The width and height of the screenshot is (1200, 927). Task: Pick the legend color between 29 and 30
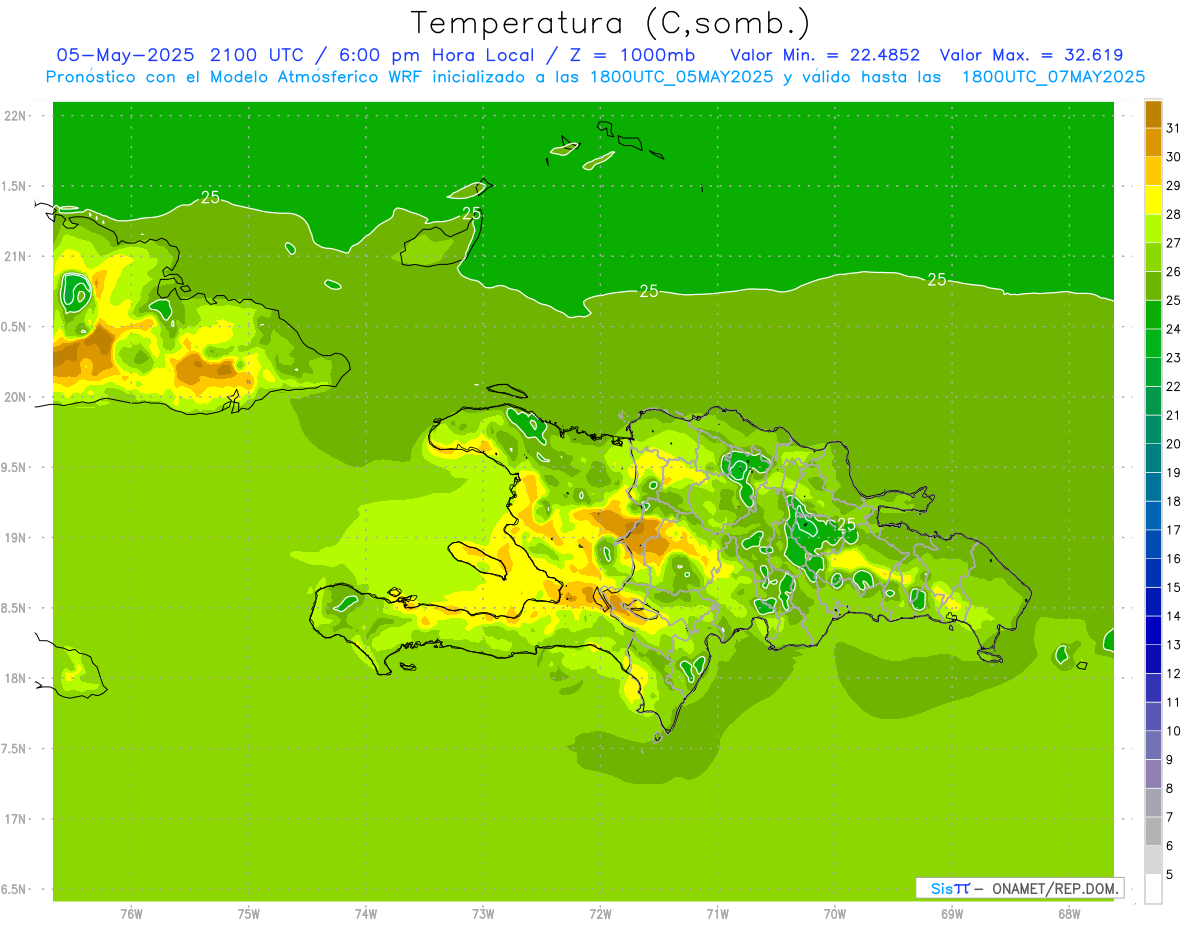(1153, 172)
